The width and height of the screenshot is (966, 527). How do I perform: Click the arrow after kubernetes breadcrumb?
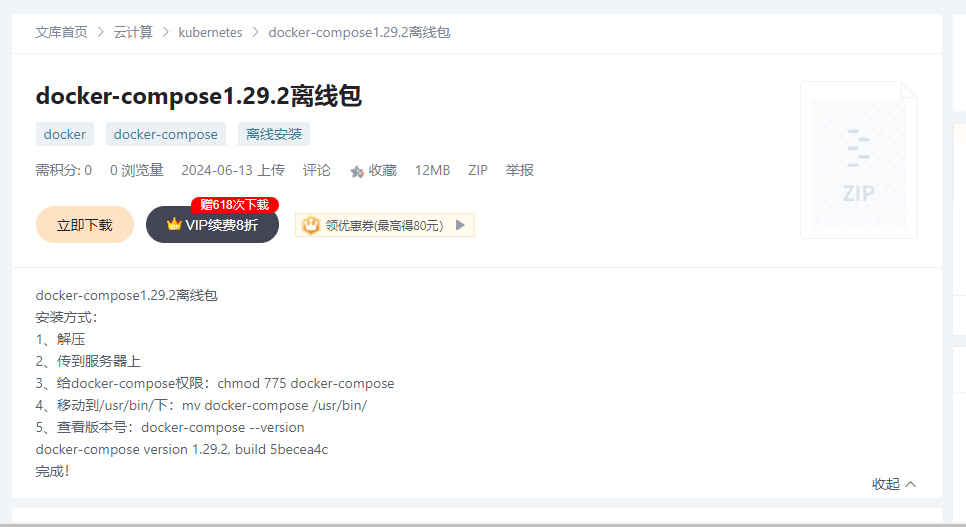[x=256, y=32]
